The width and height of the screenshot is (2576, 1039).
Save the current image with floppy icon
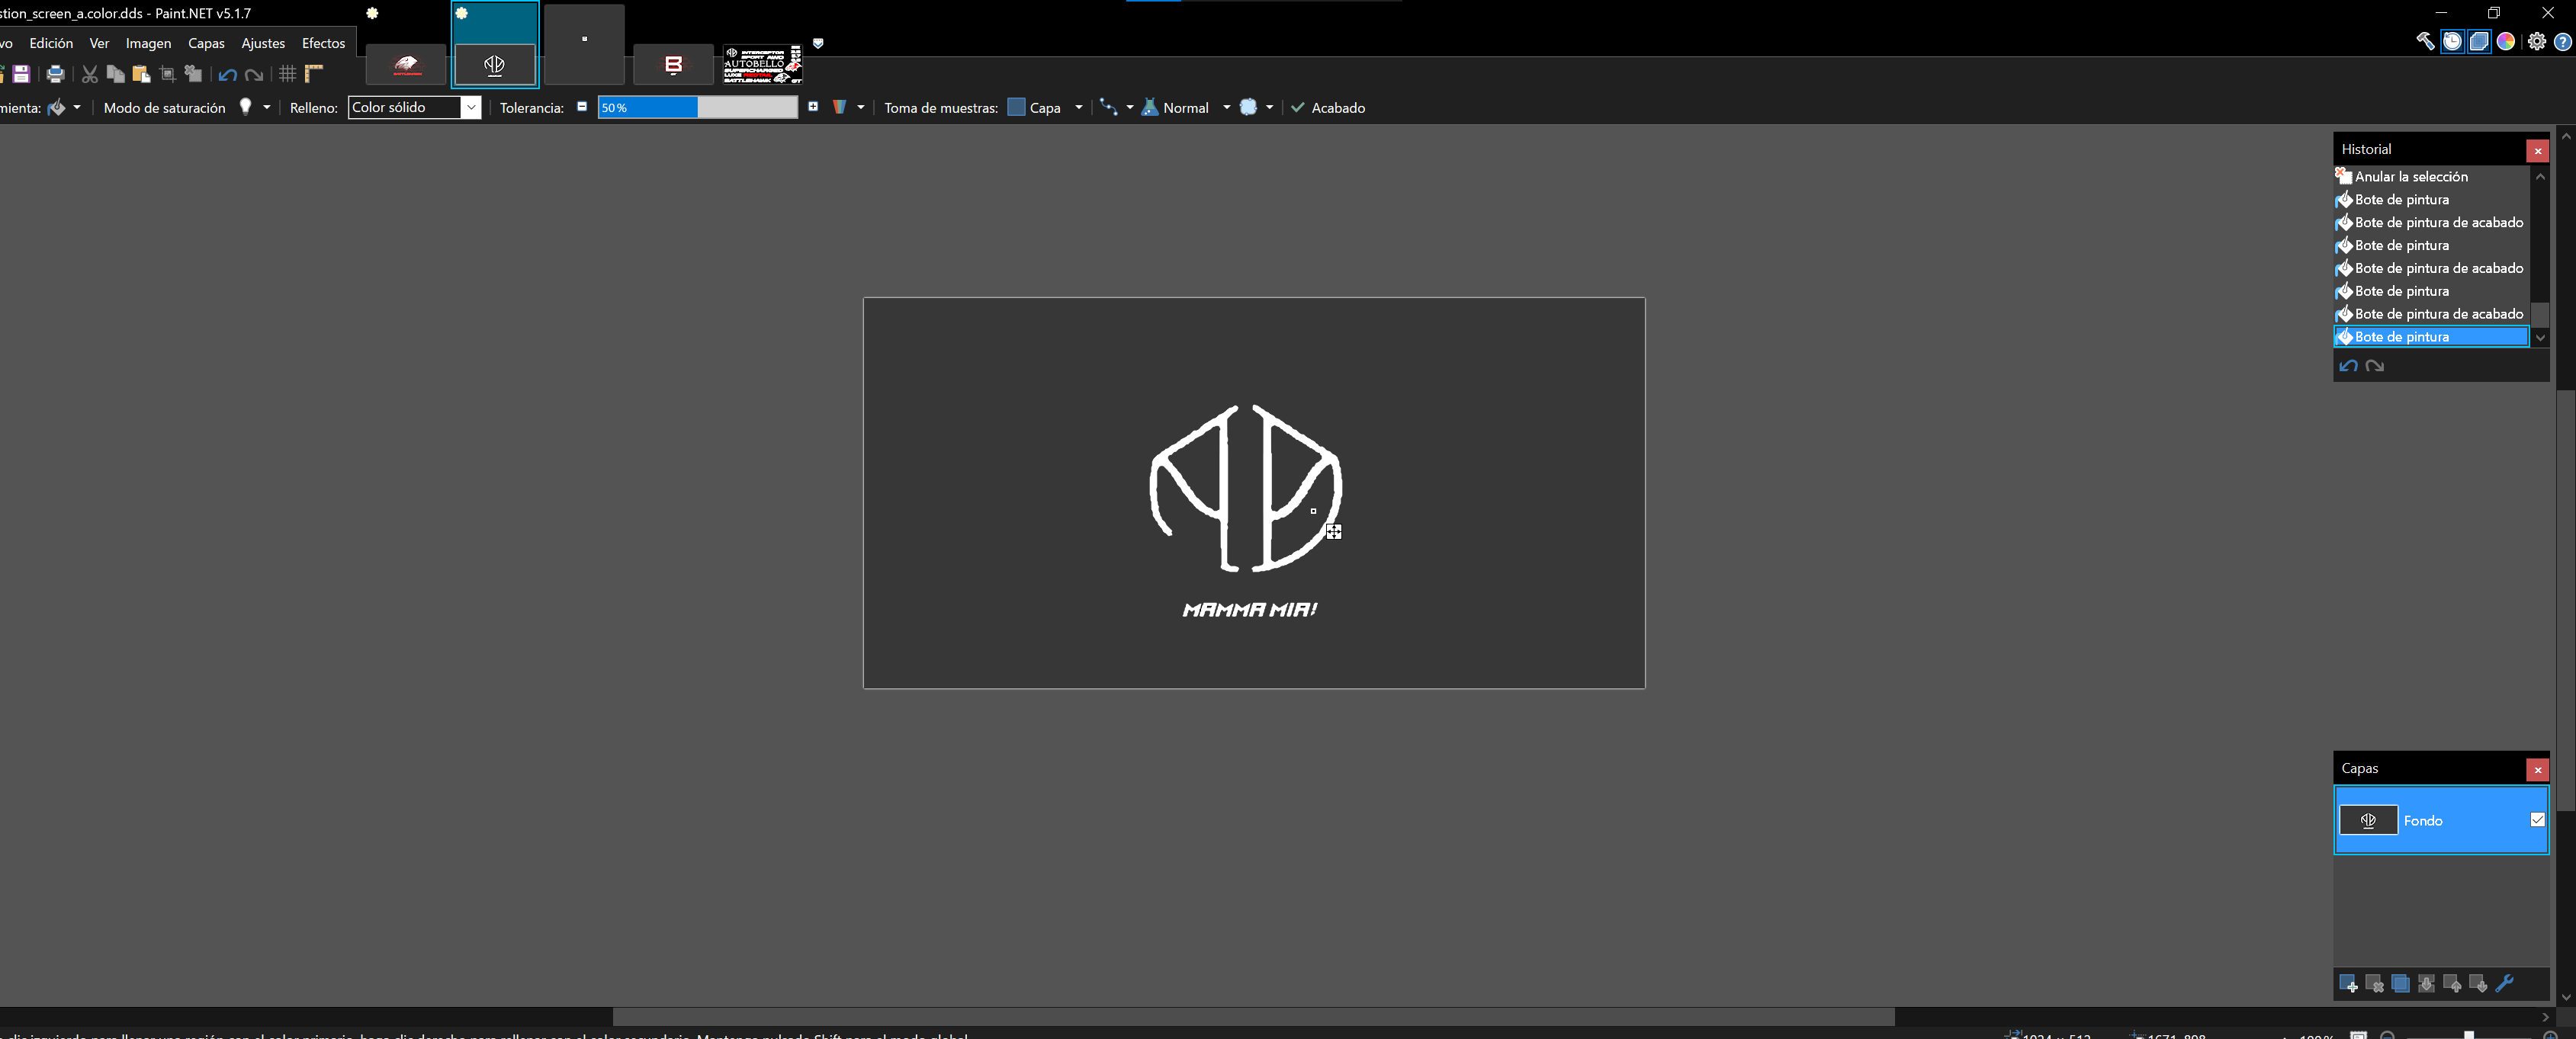click(22, 74)
